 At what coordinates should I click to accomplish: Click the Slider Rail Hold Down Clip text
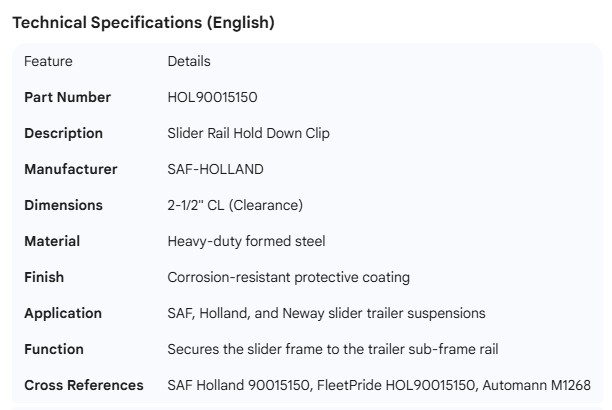point(249,133)
